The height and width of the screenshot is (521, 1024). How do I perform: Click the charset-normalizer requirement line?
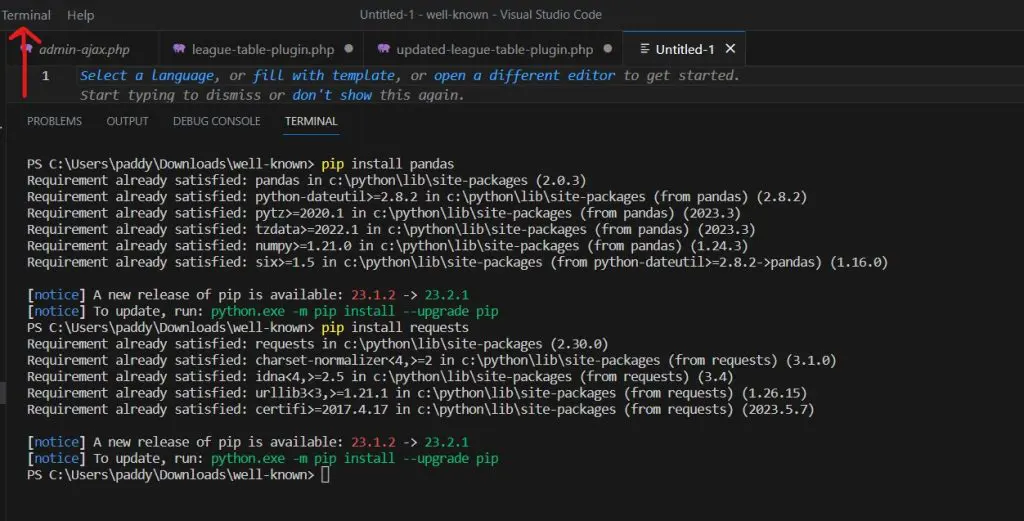(432, 360)
